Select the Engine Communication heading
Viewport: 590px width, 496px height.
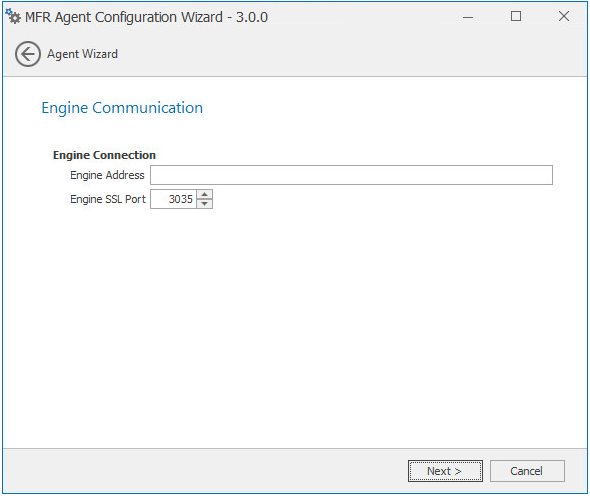tap(122, 108)
